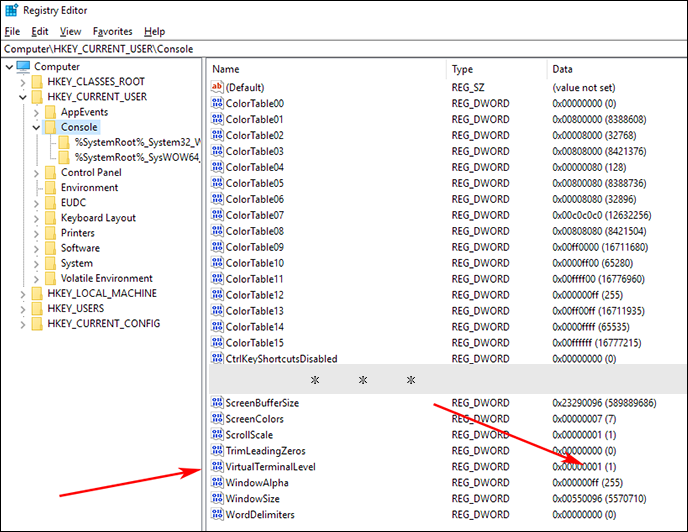Collapse the Computer root node
The width and height of the screenshot is (688, 532).
pos(9,67)
